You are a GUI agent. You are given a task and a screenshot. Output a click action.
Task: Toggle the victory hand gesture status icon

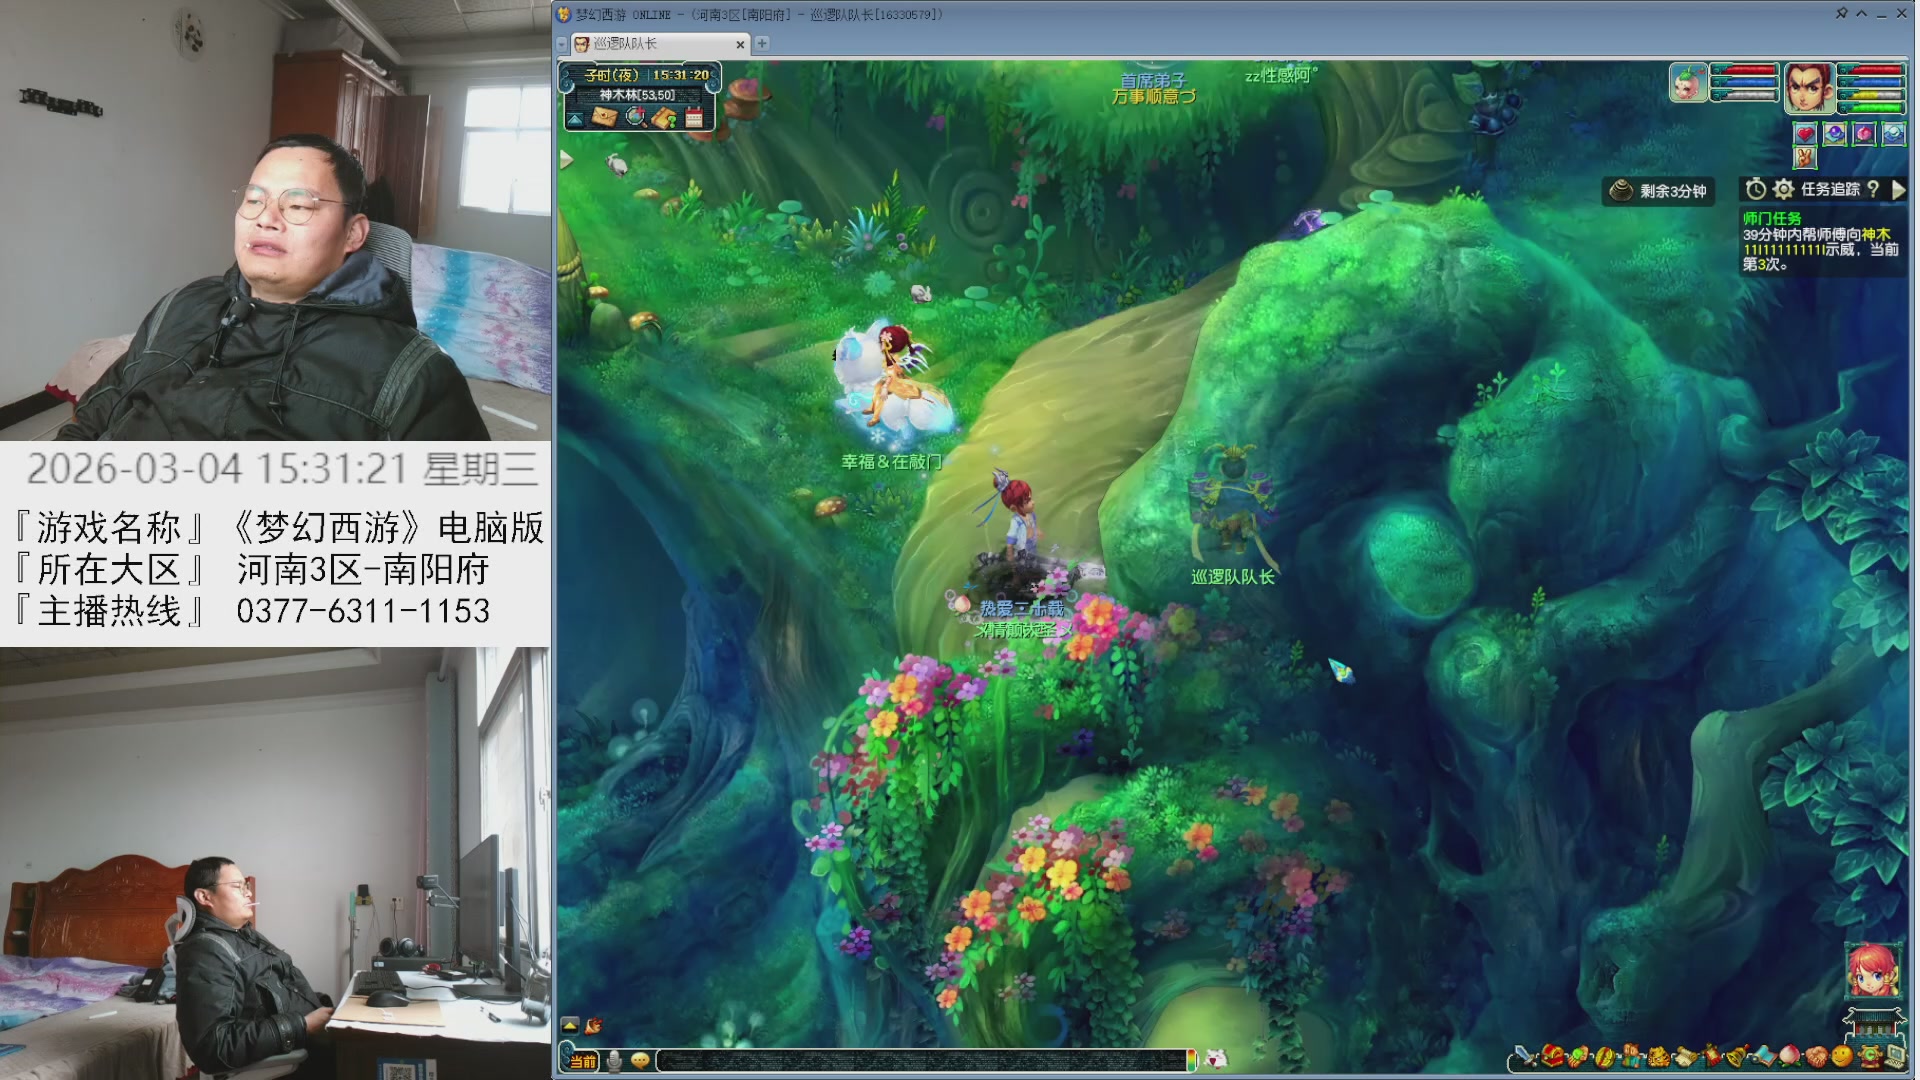click(1805, 157)
